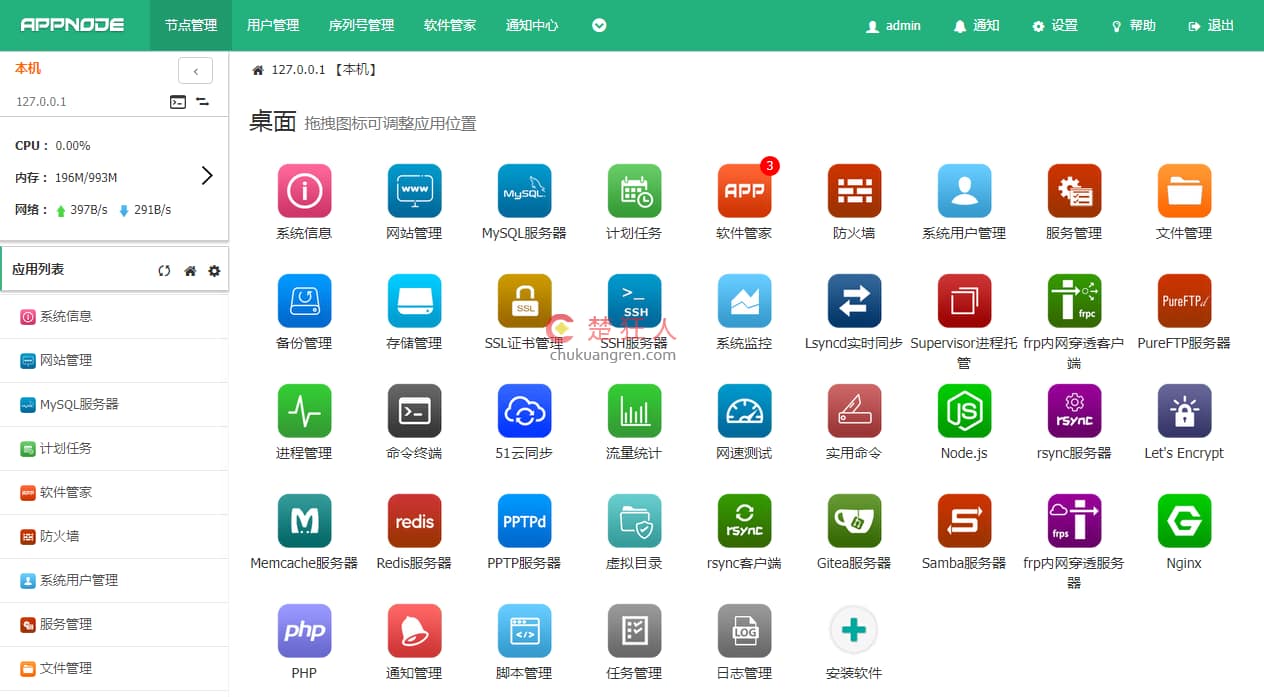This screenshot has width=1264, height=697.
Task: Open the 命令终端 terminal icon
Action: [x=414, y=411]
